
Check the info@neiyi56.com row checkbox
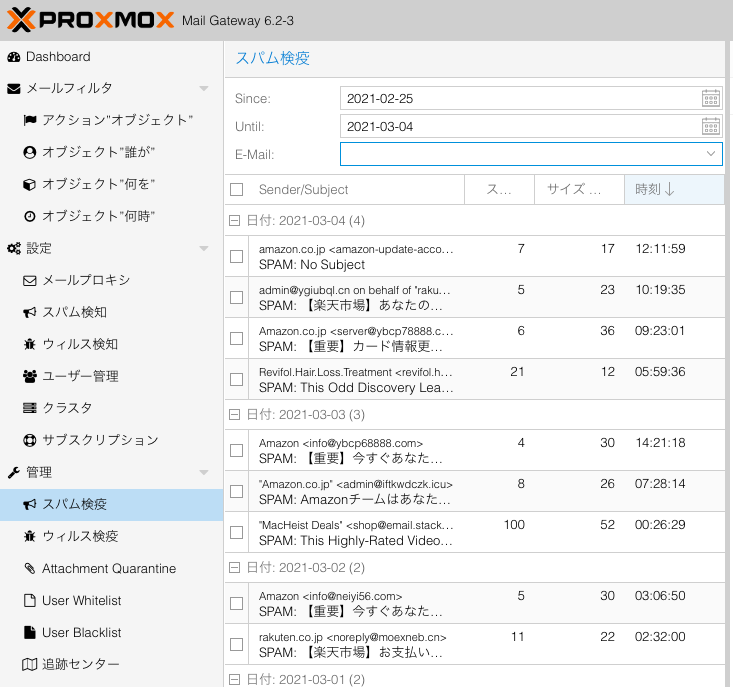(x=237, y=603)
